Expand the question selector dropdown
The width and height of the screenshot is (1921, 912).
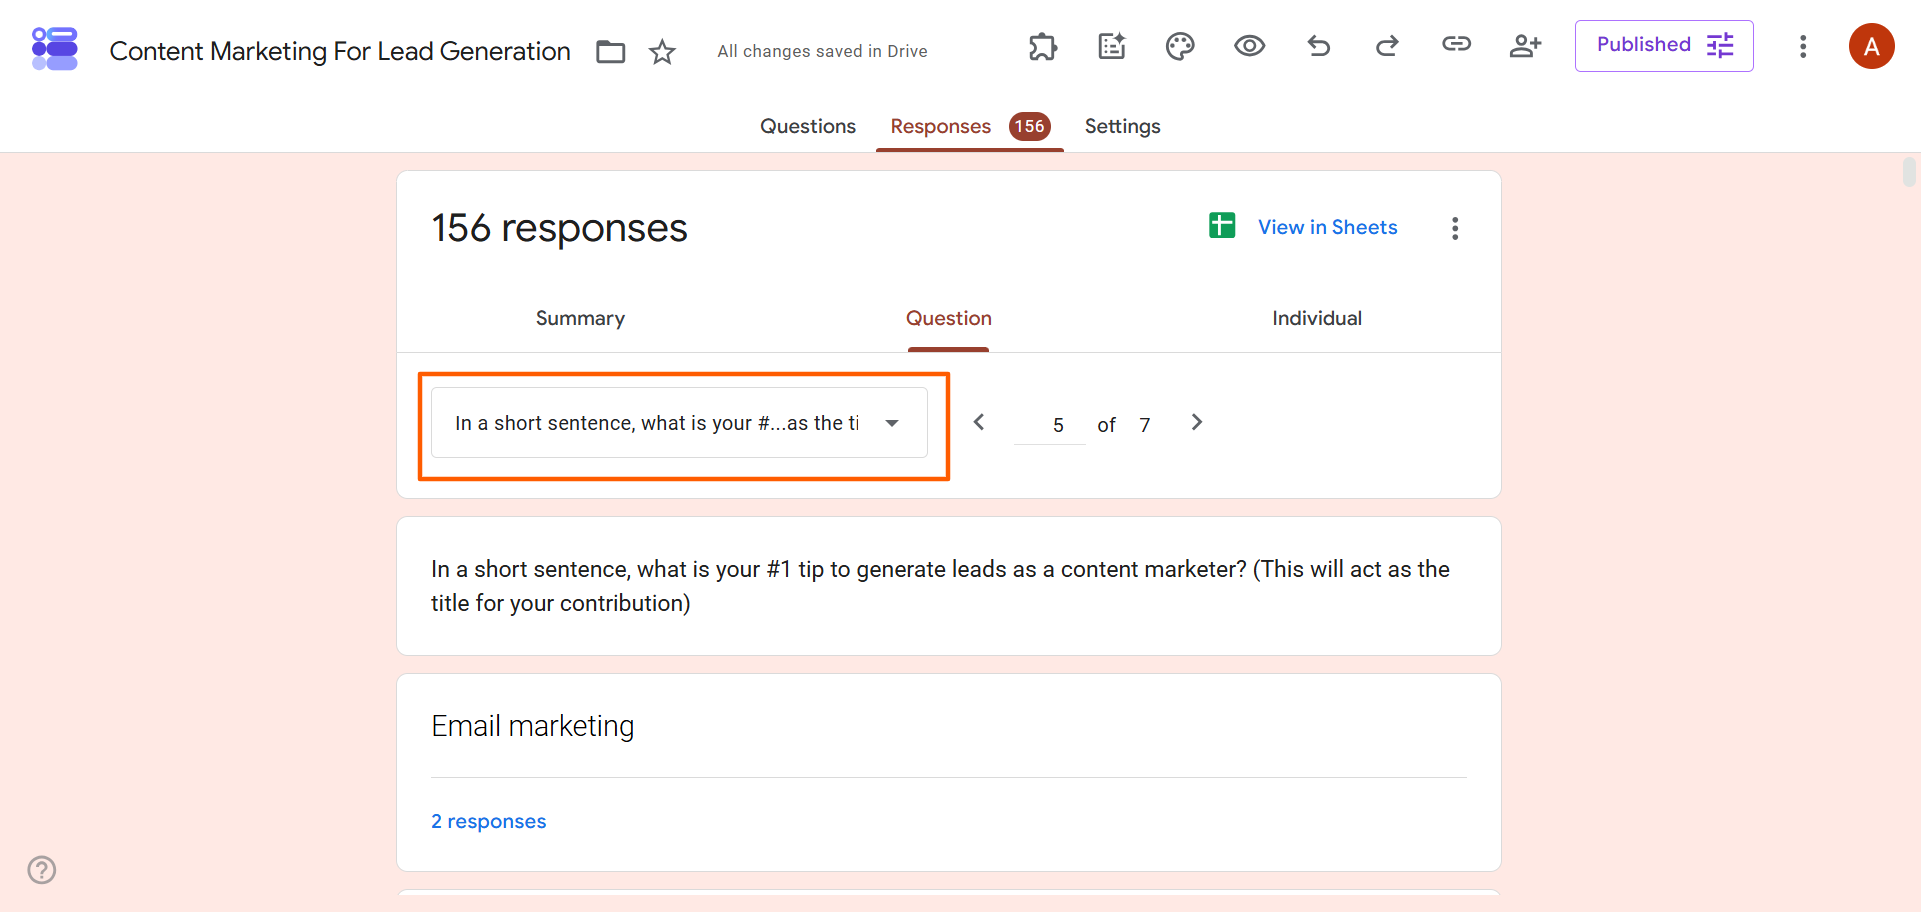[679, 423]
